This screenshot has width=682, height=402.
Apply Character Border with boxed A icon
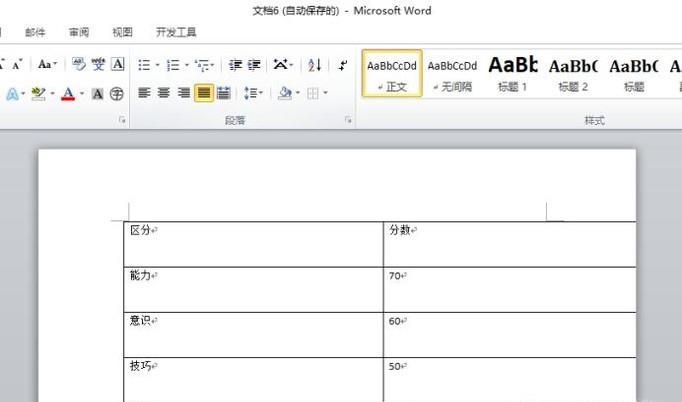[x=118, y=64]
